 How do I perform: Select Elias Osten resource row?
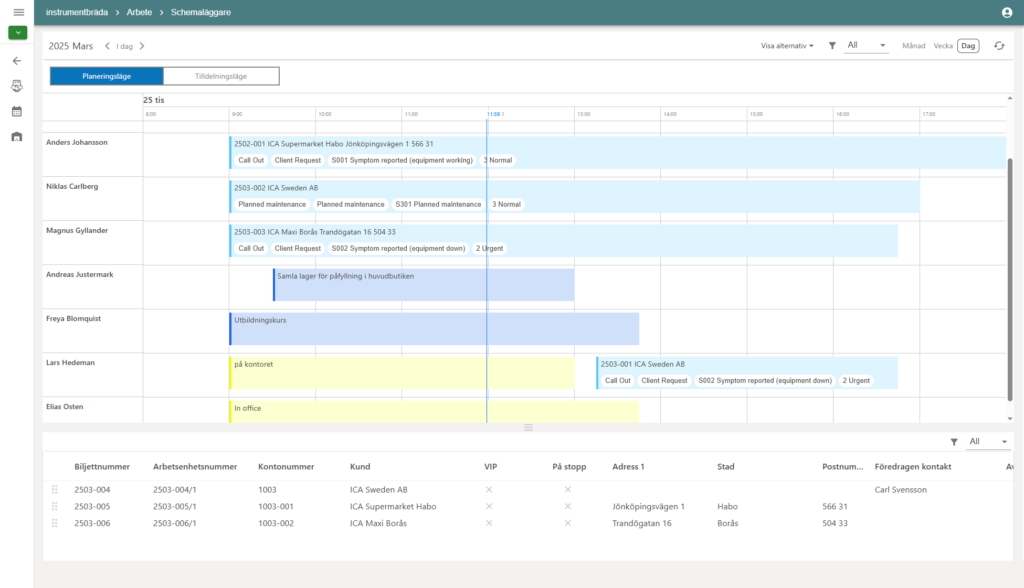(93, 410)
